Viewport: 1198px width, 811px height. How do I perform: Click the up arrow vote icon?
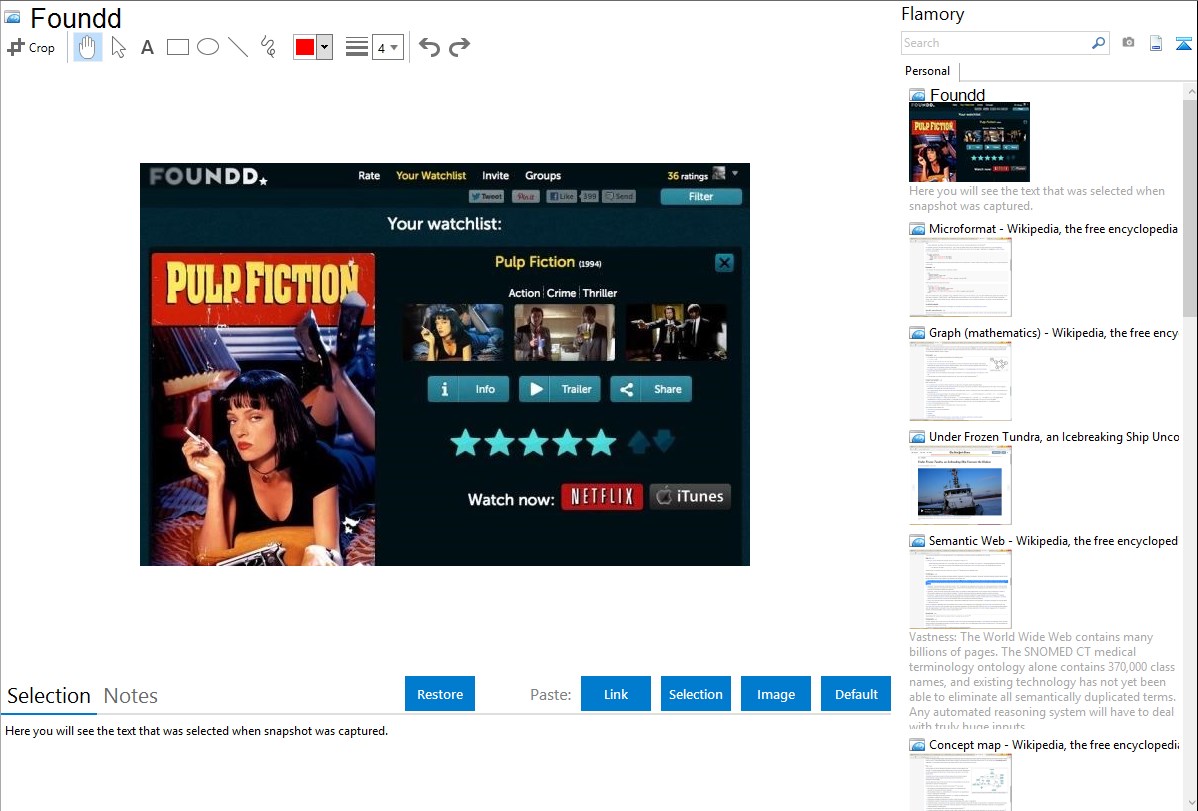click(639, 442)
